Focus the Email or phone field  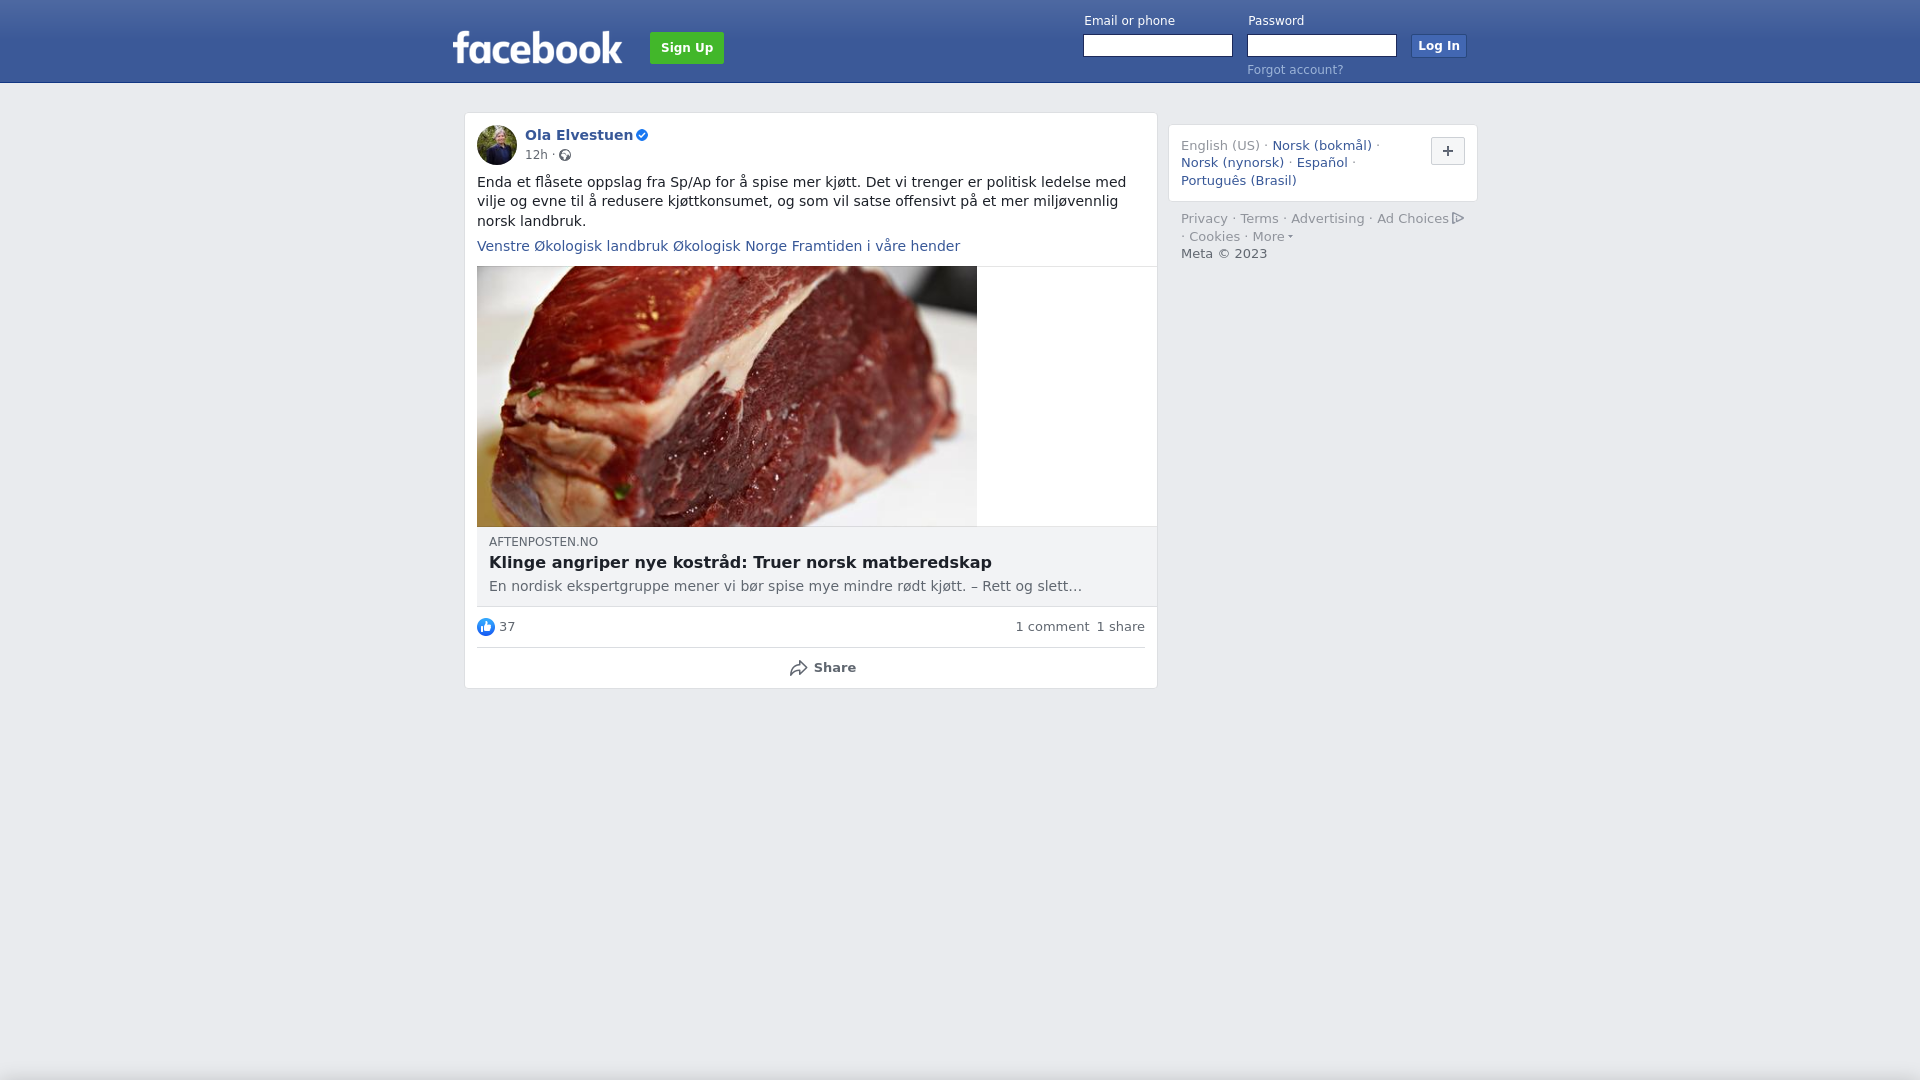tap(1158, 46)
